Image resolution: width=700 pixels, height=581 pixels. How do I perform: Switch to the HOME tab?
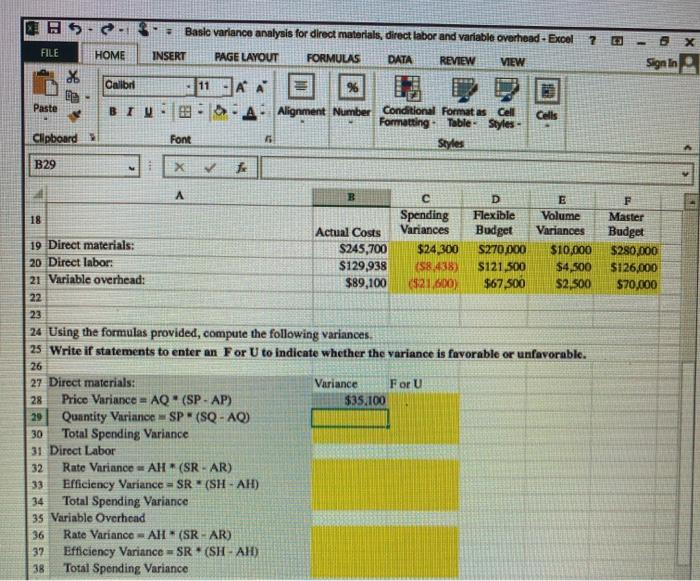tap(110, 55)
